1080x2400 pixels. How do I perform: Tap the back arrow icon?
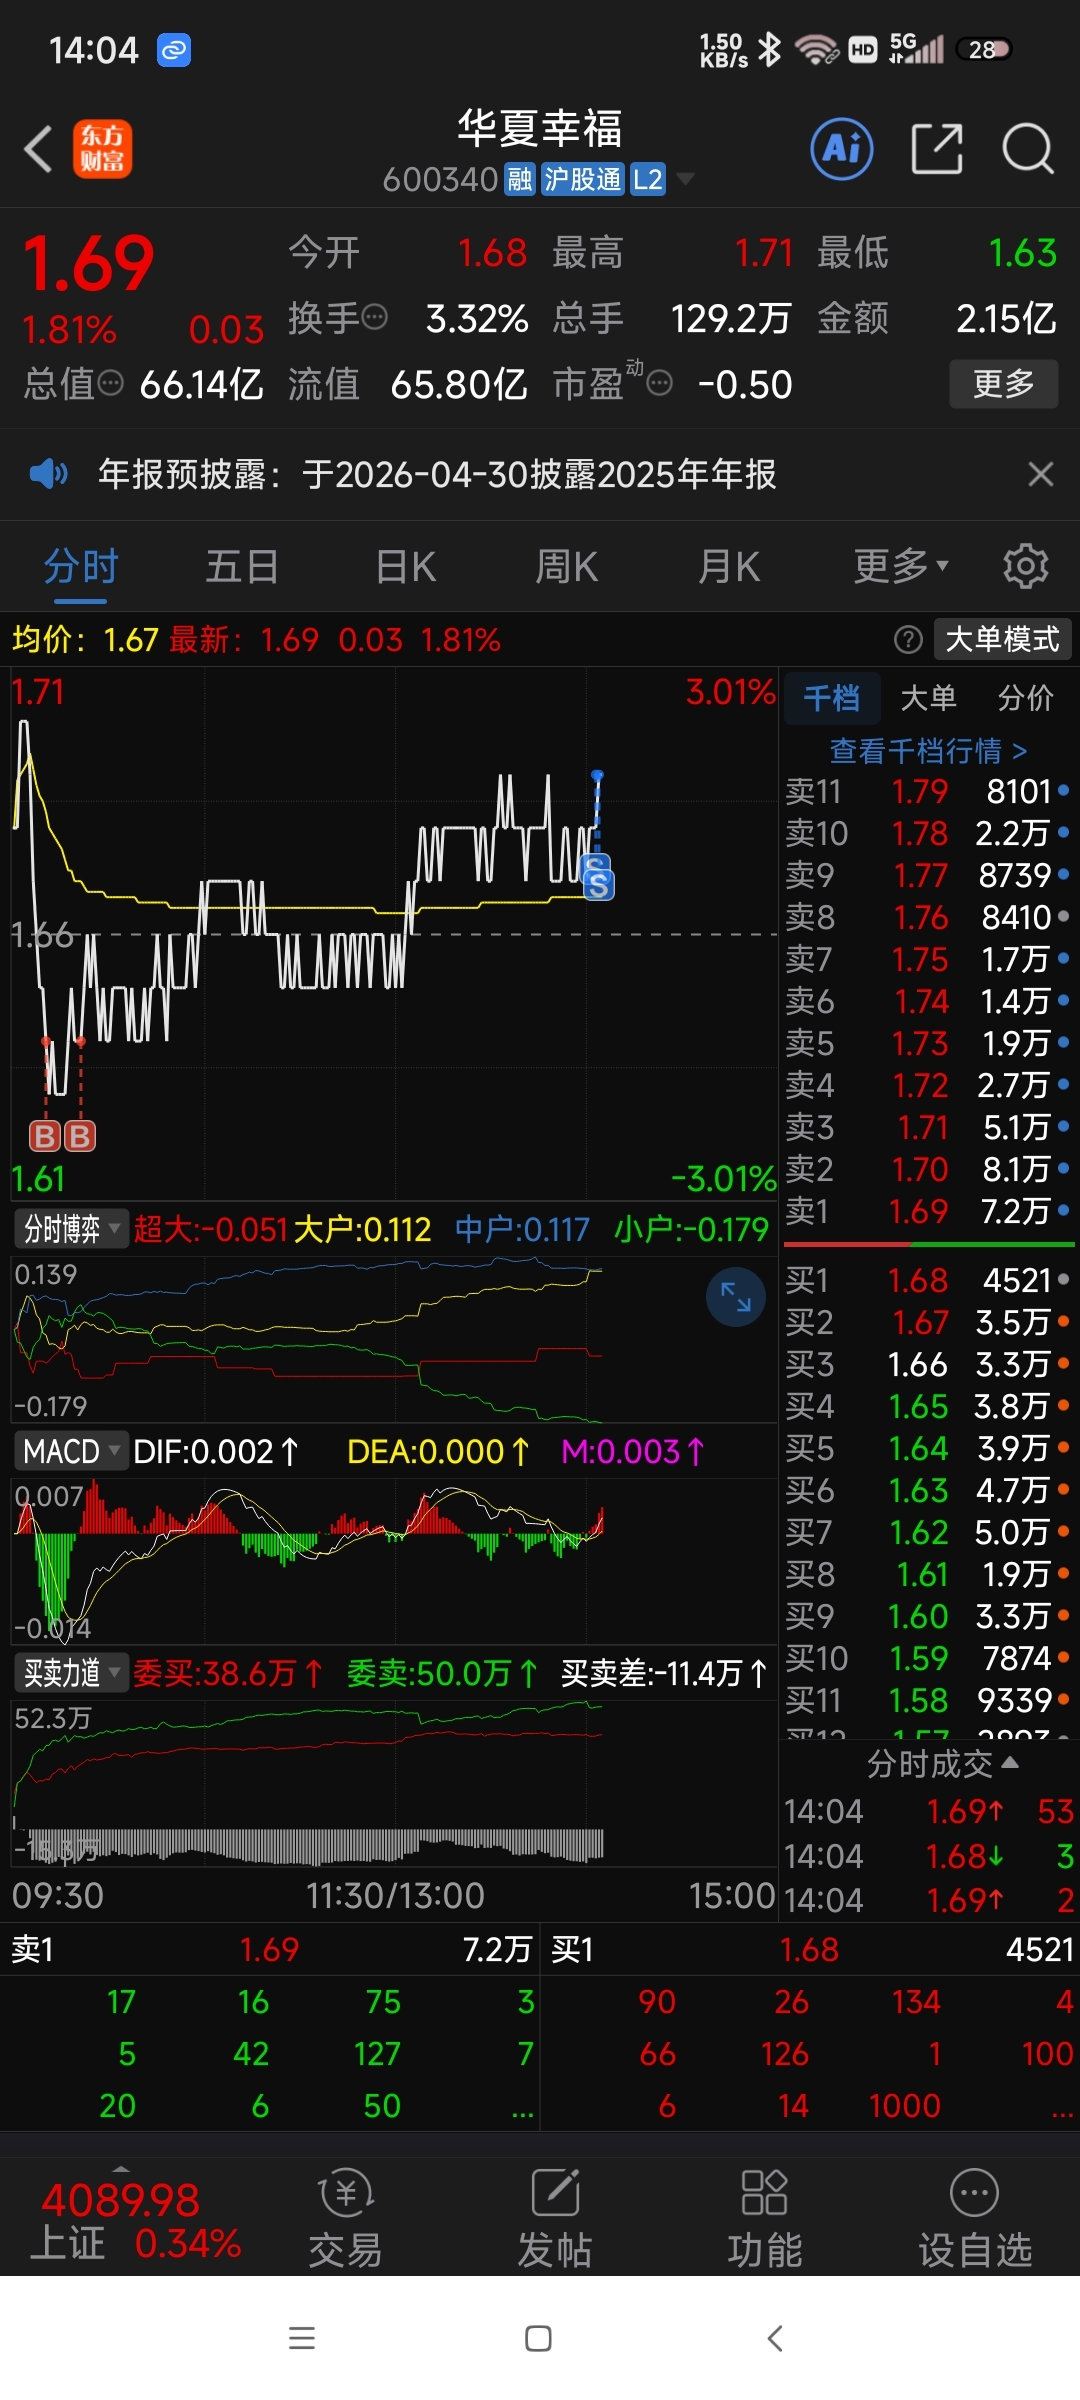pos(38,150)
